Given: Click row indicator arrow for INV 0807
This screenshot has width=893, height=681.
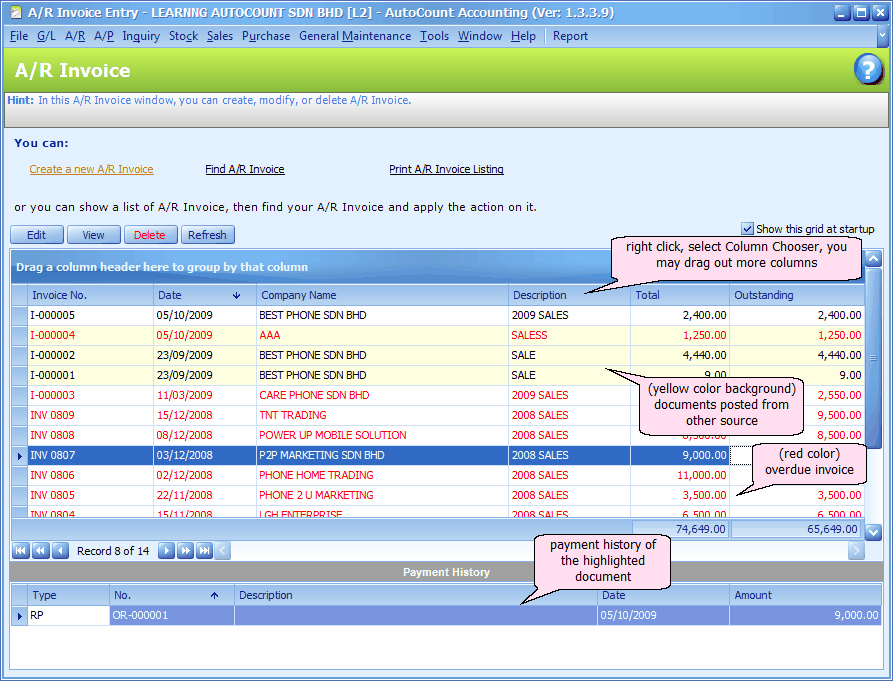Looking at the screenshot, I should tap(19, 456).
